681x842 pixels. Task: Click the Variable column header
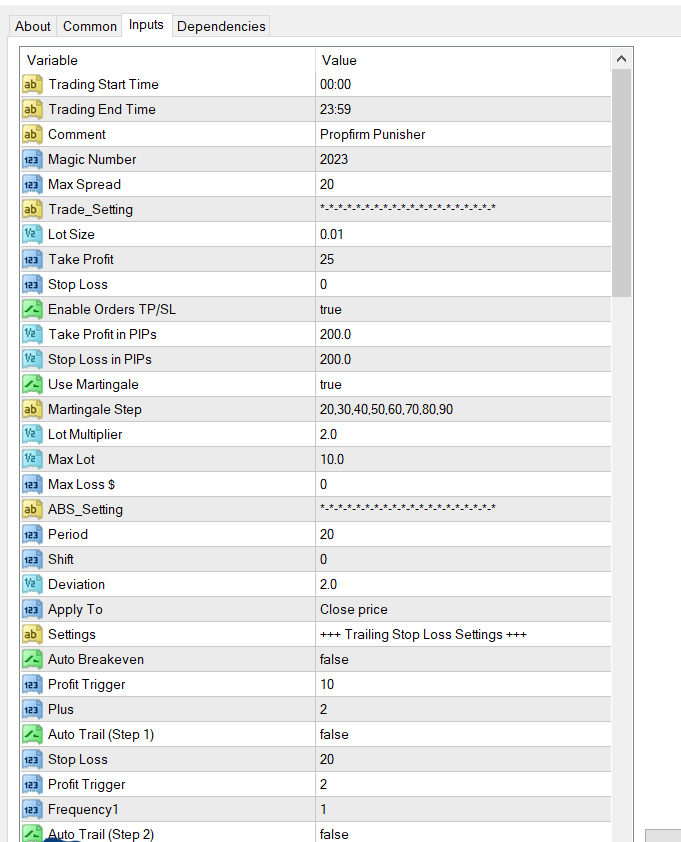[168, 60]
